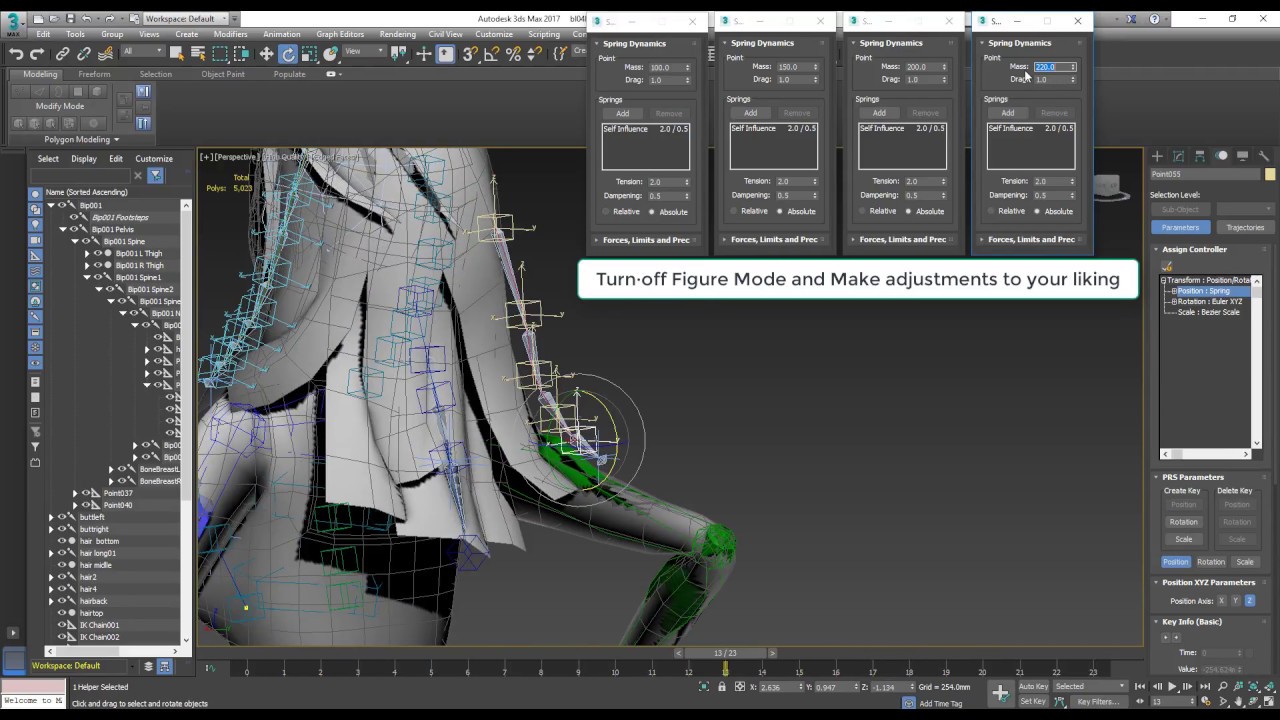Image resolution: width=1280 pixels, height=720 pixels.
Task: Toggle Selection Lock padlock icon
Action: tap(722, 687)
